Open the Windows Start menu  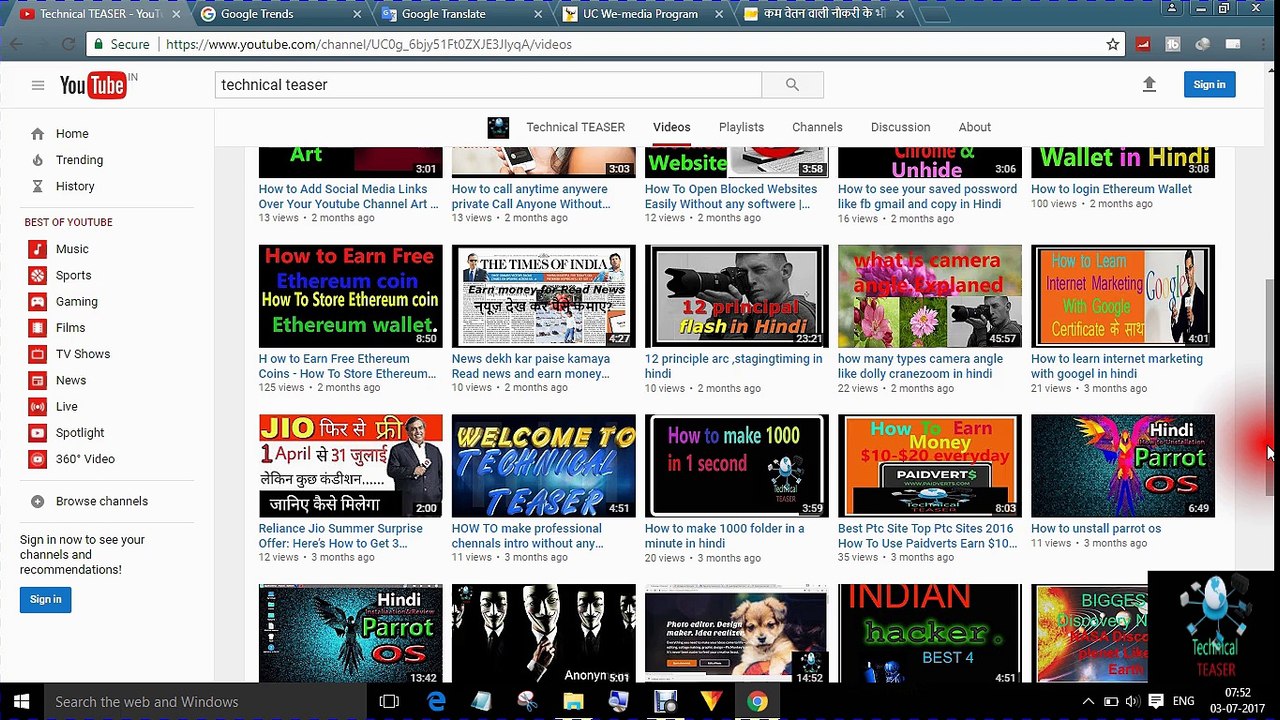point(21,702)
